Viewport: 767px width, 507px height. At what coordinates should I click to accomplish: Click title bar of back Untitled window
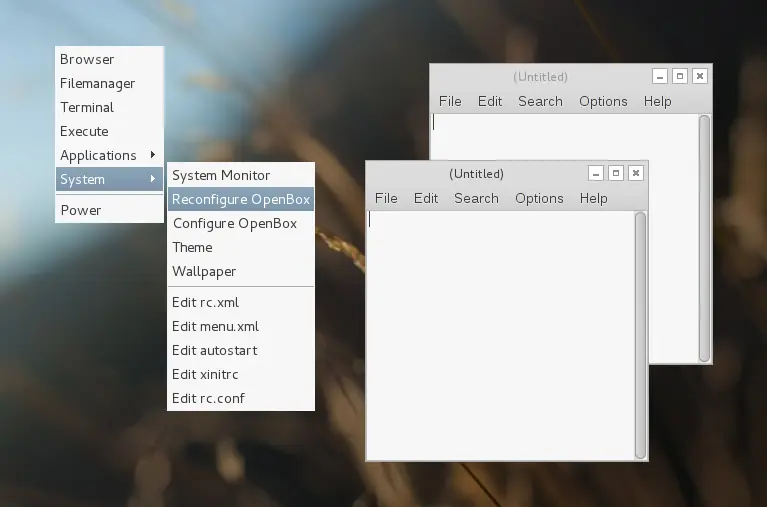point(540,77)
